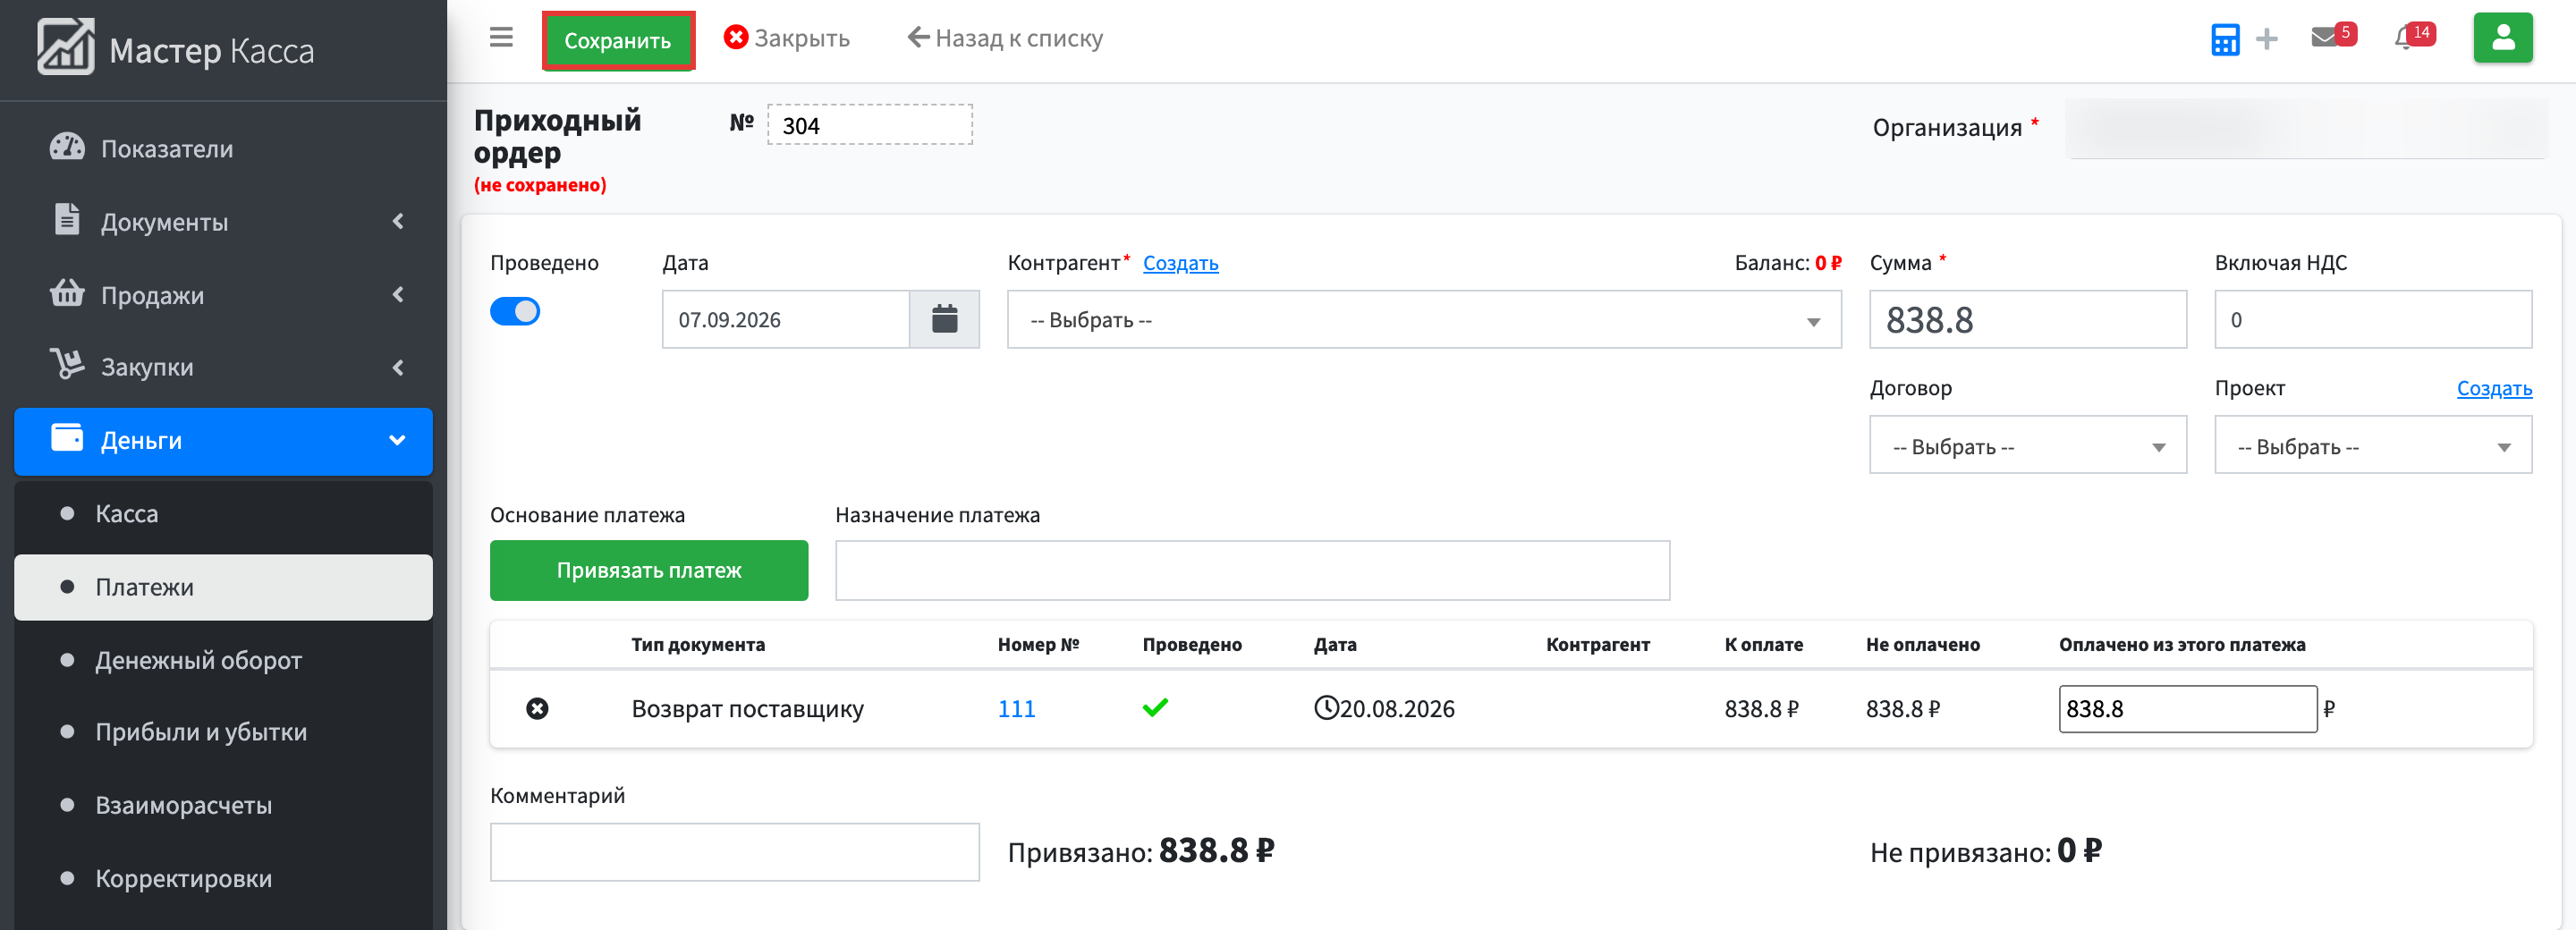This screenshot has width=2576, height=930.
Task: Click the Назначение платежа input field
Action: click(x=1252, y=571)
